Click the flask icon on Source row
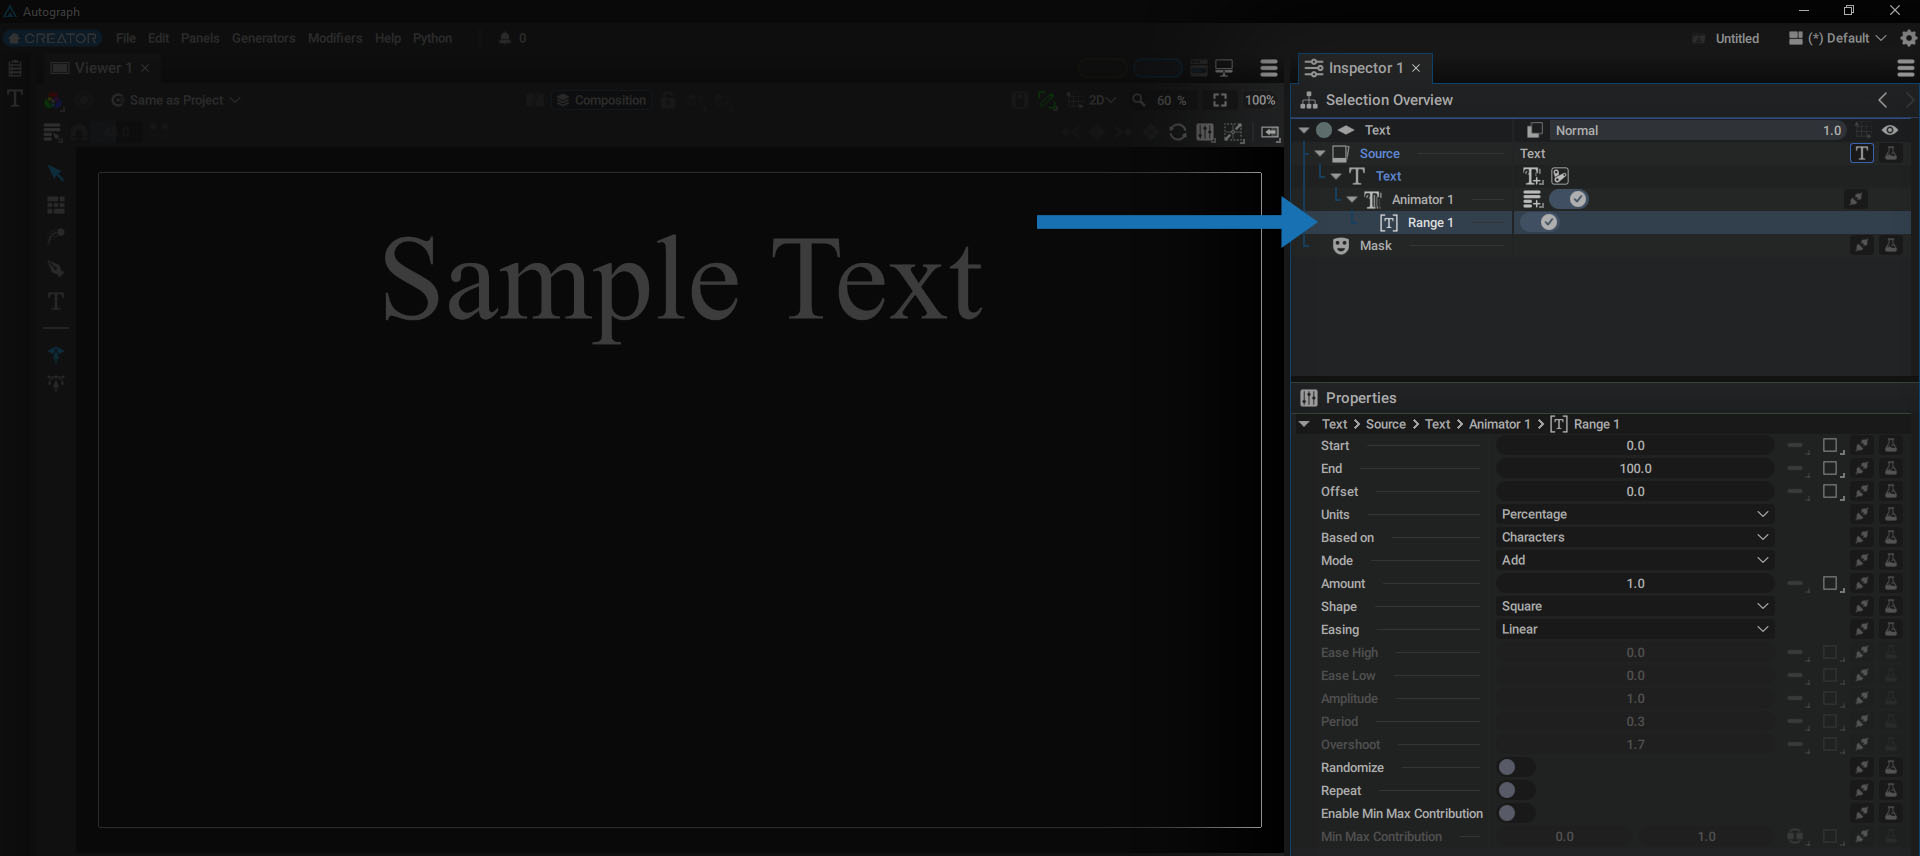 1891,153
